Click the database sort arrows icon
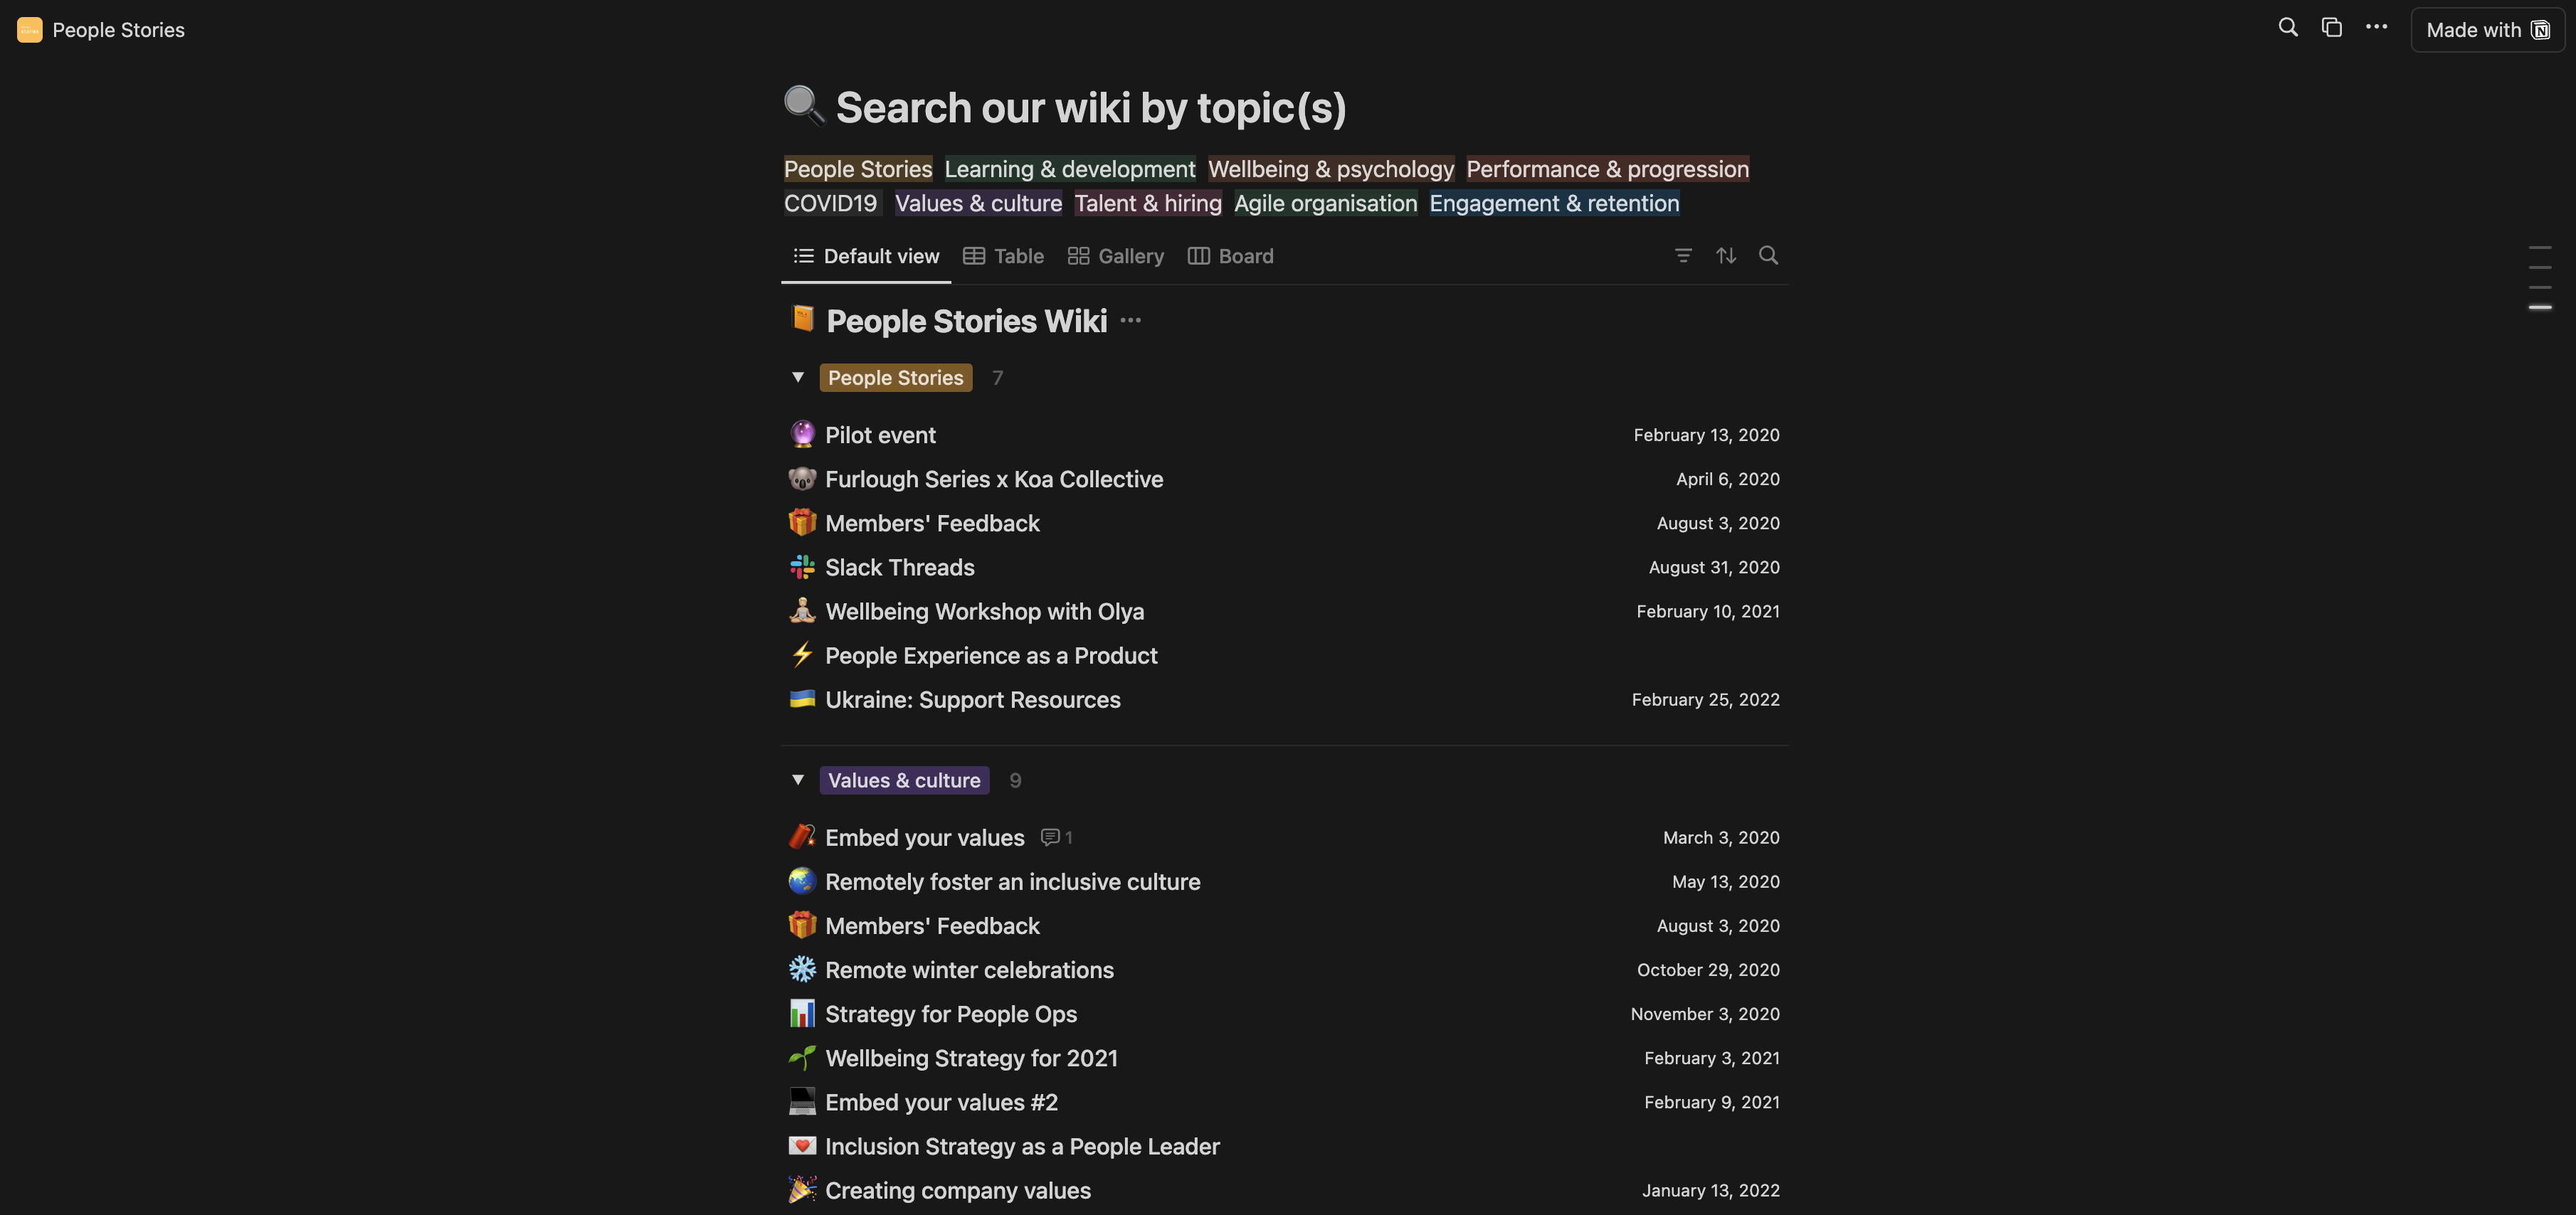Screen dimensions: 2576x1215 point(1726,256)
